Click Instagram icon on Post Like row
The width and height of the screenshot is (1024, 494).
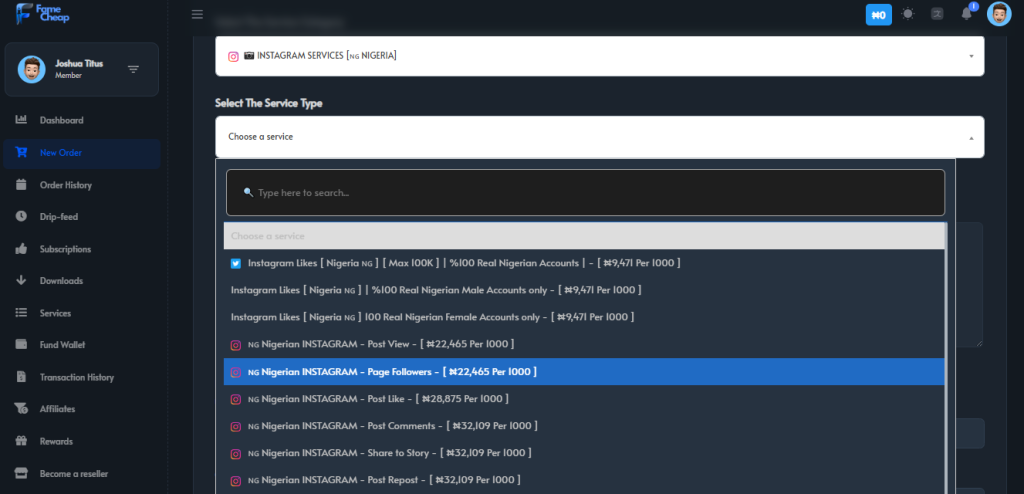click(x=236, y=399)
